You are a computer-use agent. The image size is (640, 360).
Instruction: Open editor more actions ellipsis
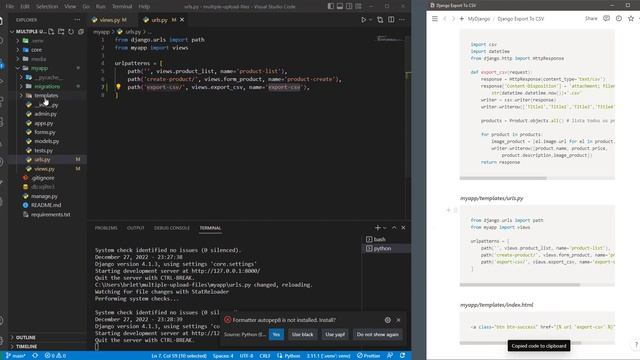402,20
